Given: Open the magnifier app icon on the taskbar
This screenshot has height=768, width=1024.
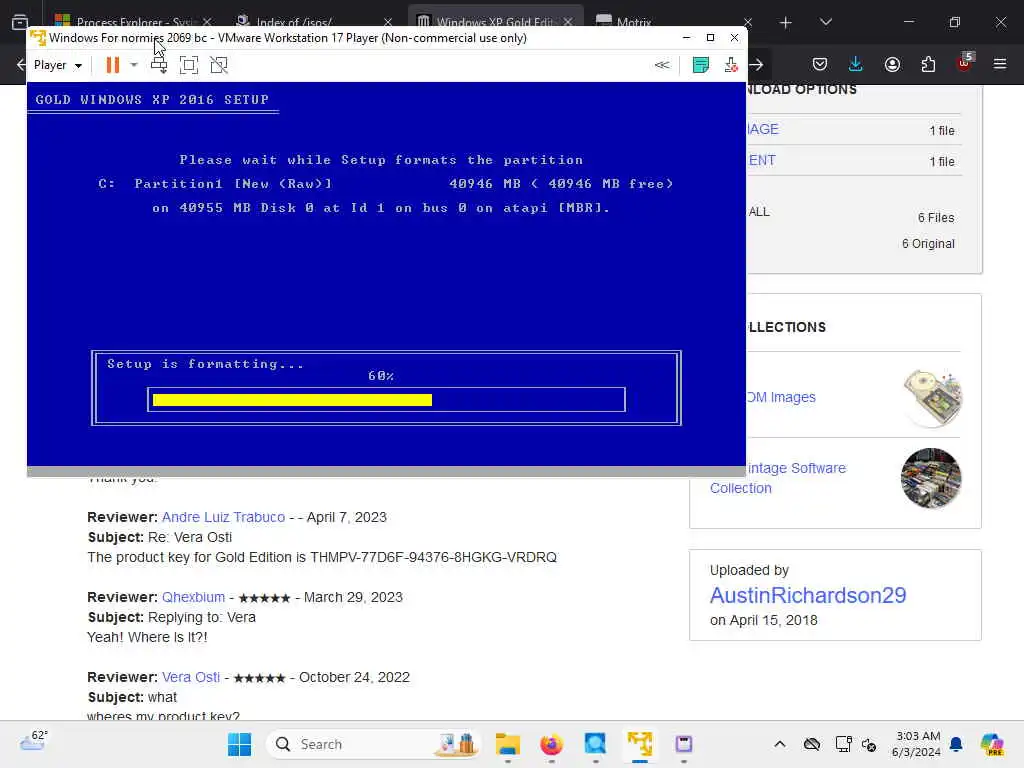Looking at the screenshot, I should [x=596, y=744].
